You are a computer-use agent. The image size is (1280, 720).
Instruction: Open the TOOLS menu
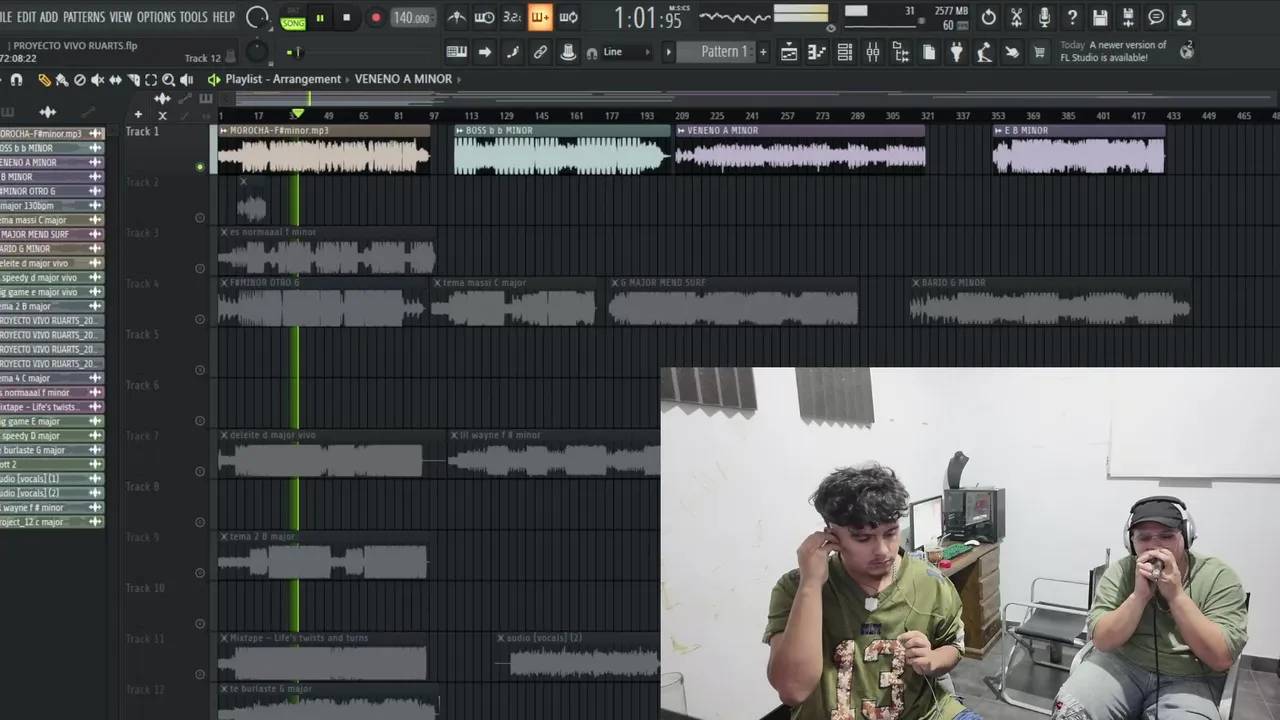point(194,17)
